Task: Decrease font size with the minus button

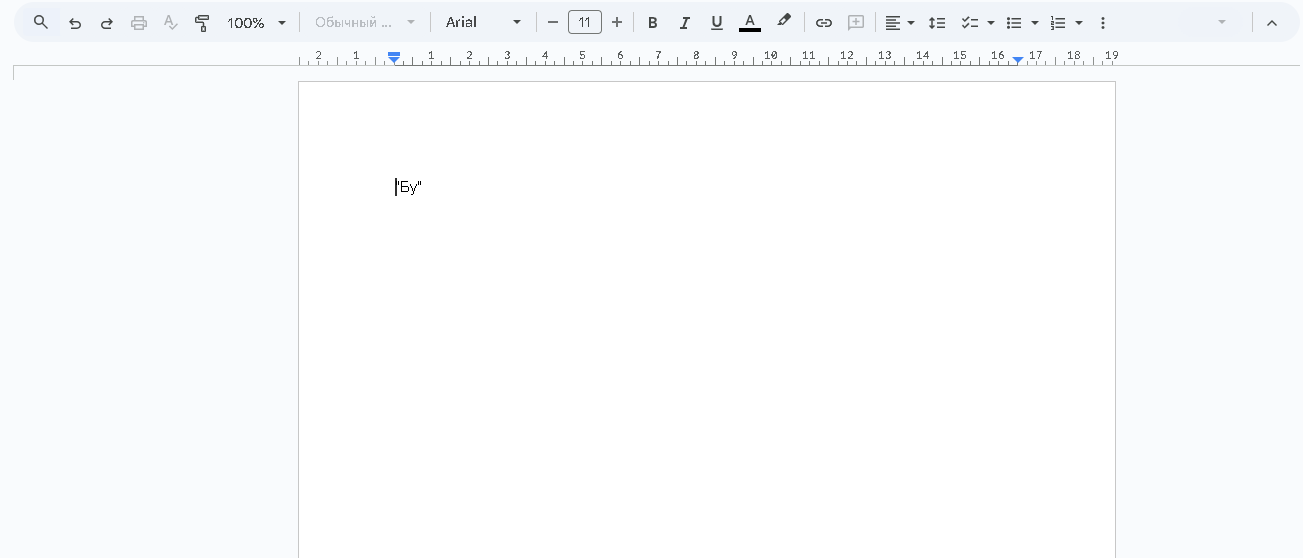Action: [x=553, y=22]
